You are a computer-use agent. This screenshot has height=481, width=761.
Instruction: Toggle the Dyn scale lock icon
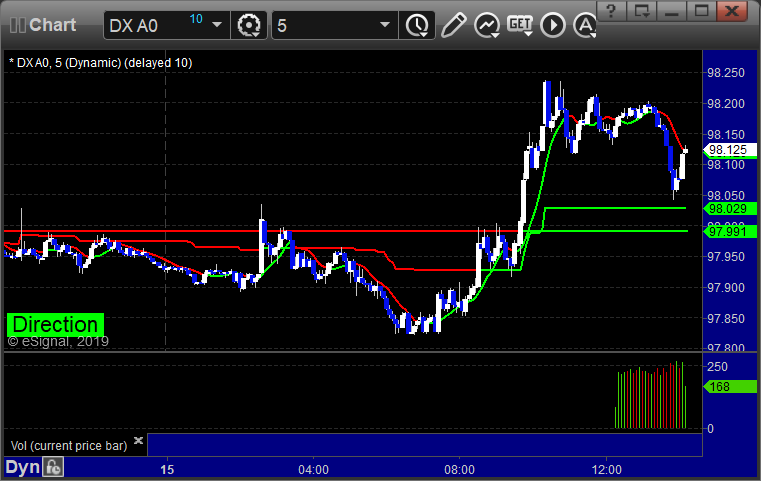pyautogui.click(x=54, y=467)
